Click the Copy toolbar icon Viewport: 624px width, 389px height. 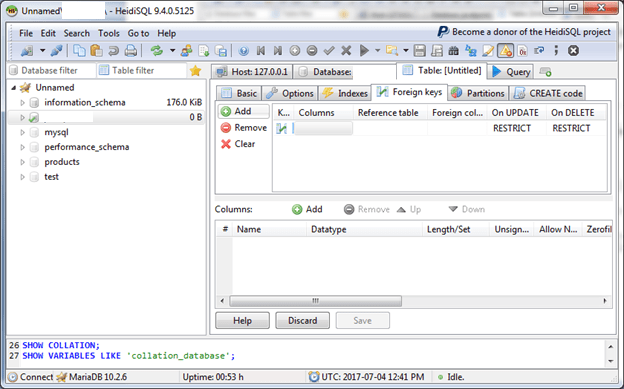point(79,51)
